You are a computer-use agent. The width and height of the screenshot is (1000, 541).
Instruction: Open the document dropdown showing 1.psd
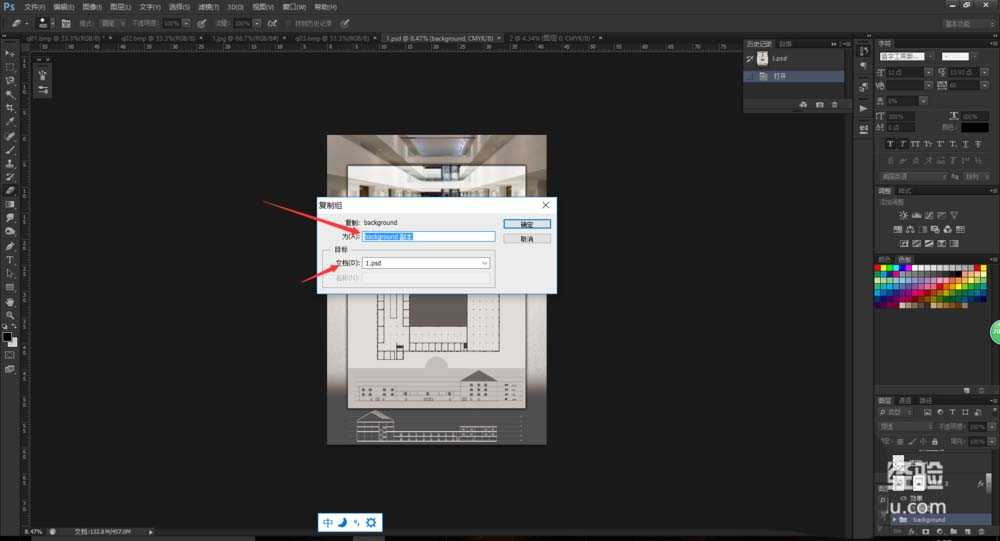[x=427, y=263]
